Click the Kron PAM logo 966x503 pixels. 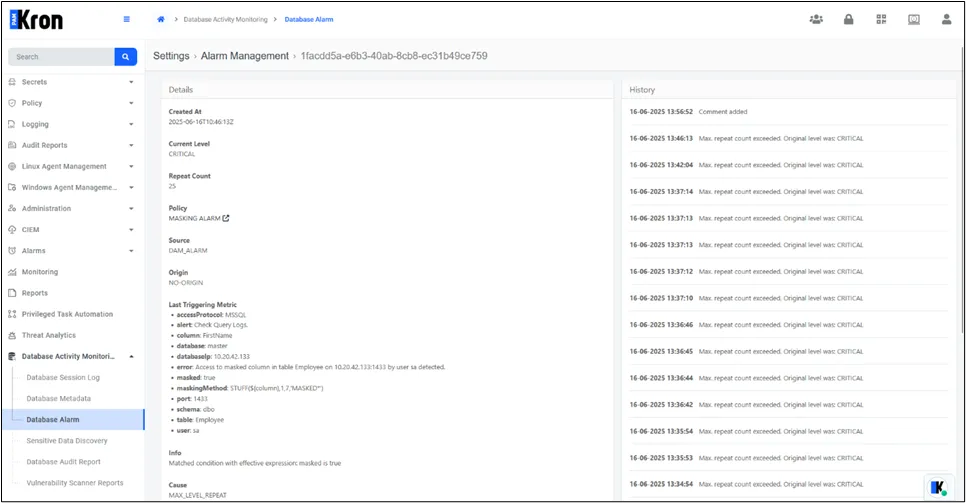[36, 20]
